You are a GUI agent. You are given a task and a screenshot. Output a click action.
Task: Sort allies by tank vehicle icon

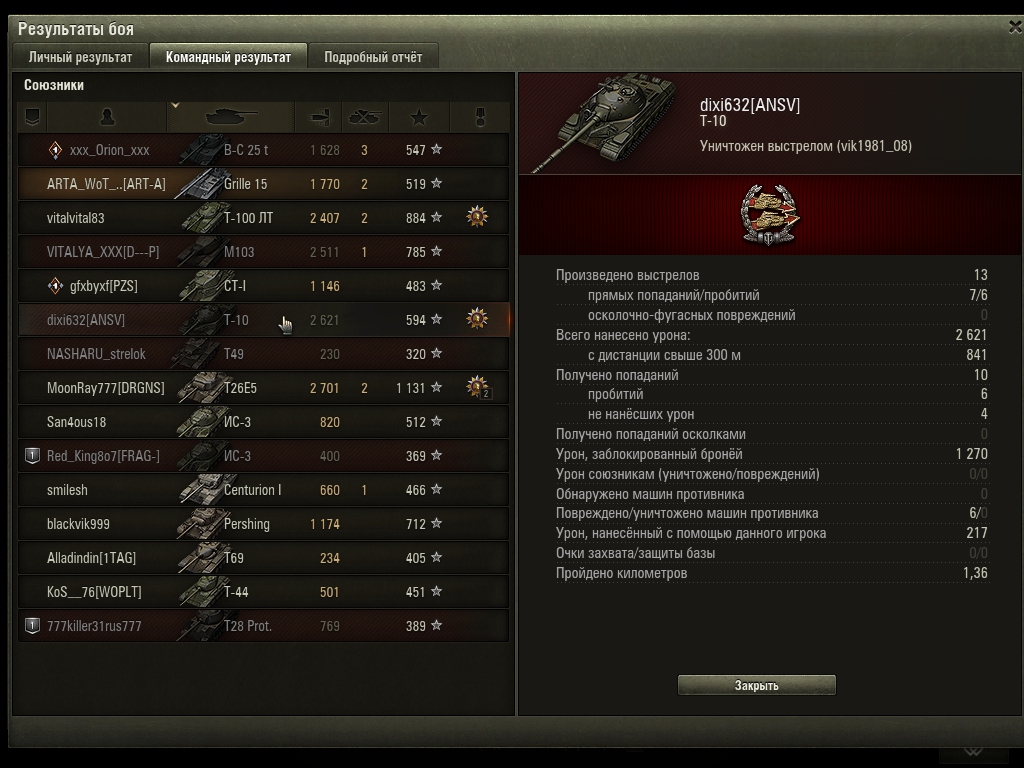[x=231, y=117]
